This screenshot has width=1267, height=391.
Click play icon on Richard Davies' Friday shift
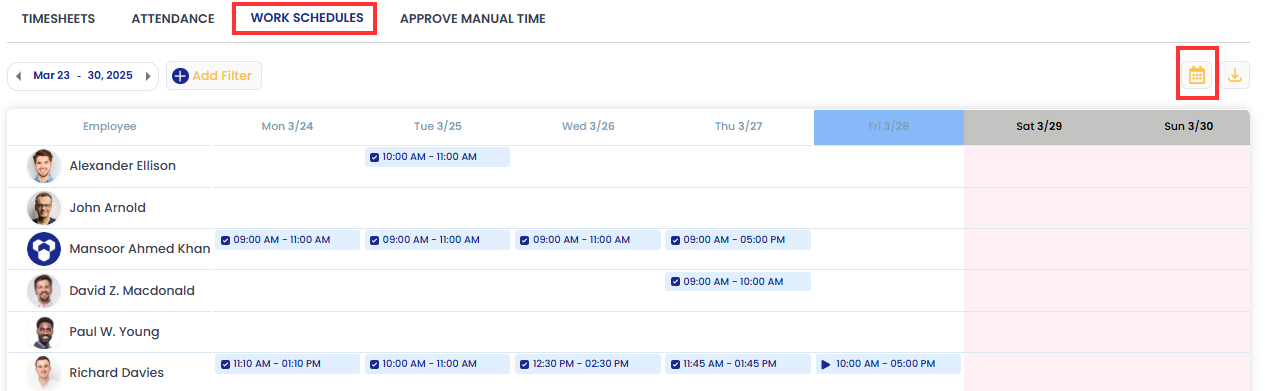click(826, 364)
